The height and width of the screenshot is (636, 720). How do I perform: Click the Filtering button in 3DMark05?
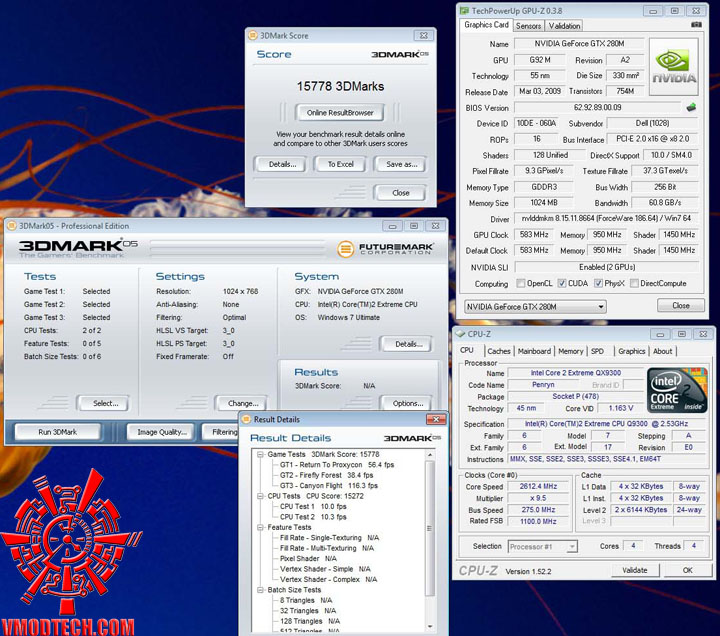click(x=222, y=432)
